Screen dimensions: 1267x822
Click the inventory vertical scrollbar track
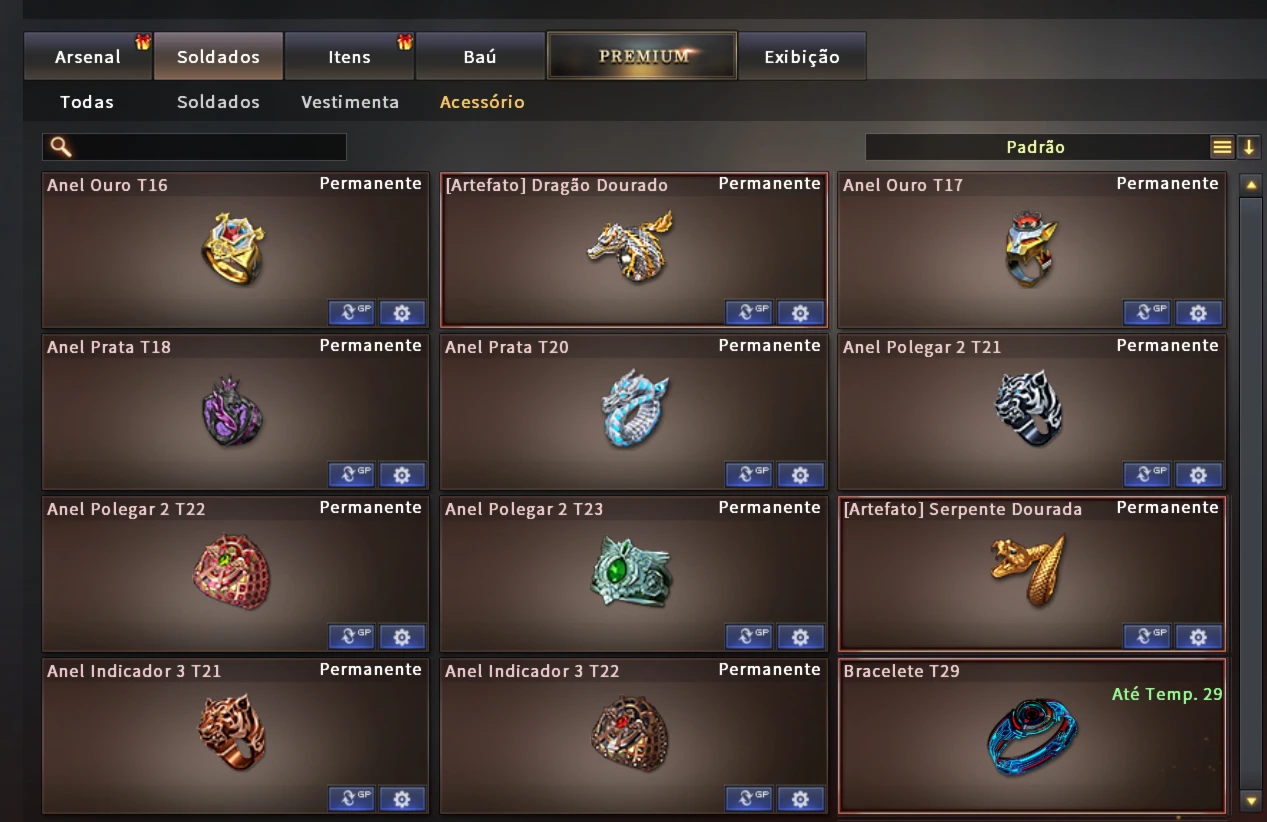click(x=1250, y=492)
